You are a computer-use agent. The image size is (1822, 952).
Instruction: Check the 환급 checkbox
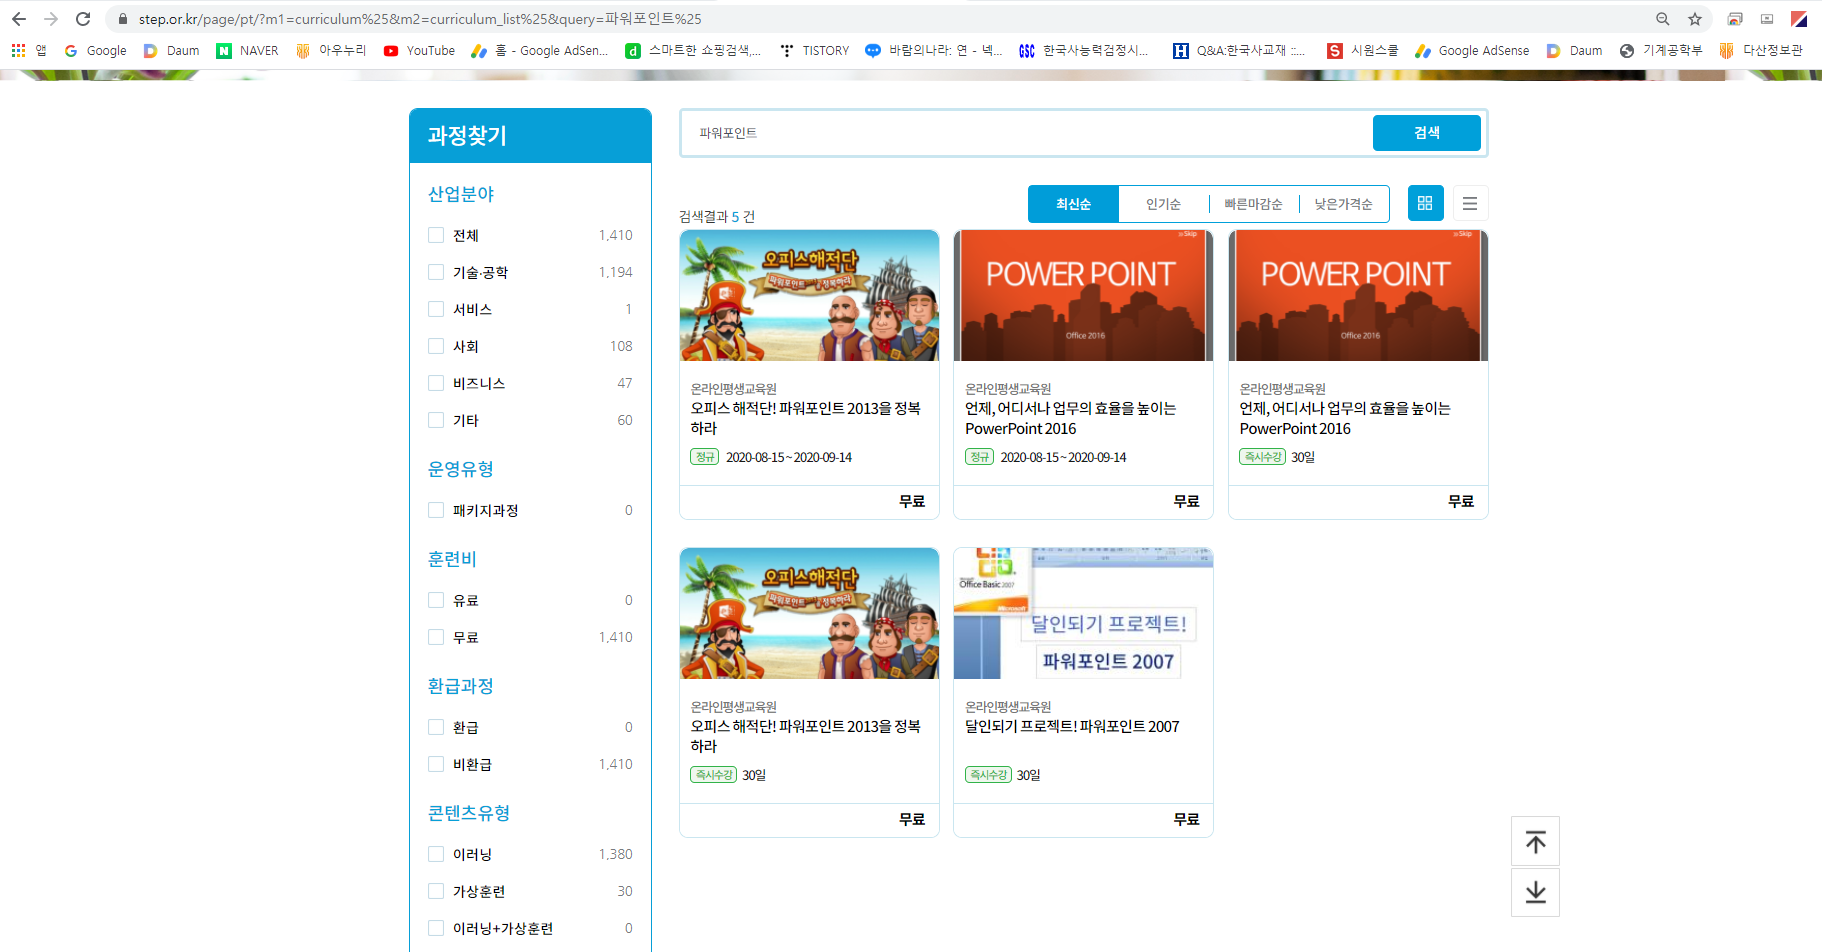click(436, 727)
